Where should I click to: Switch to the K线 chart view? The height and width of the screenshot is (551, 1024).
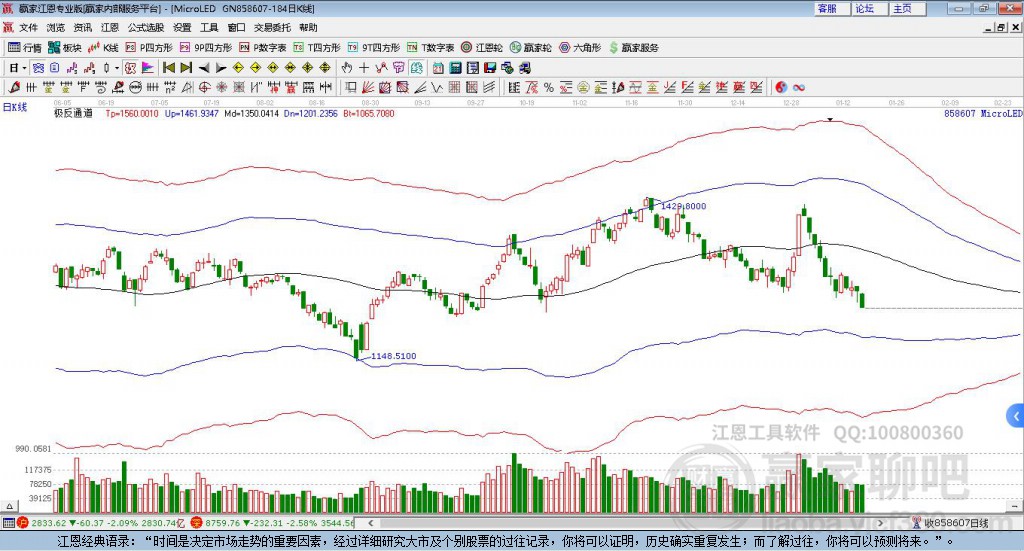[103, 48]
